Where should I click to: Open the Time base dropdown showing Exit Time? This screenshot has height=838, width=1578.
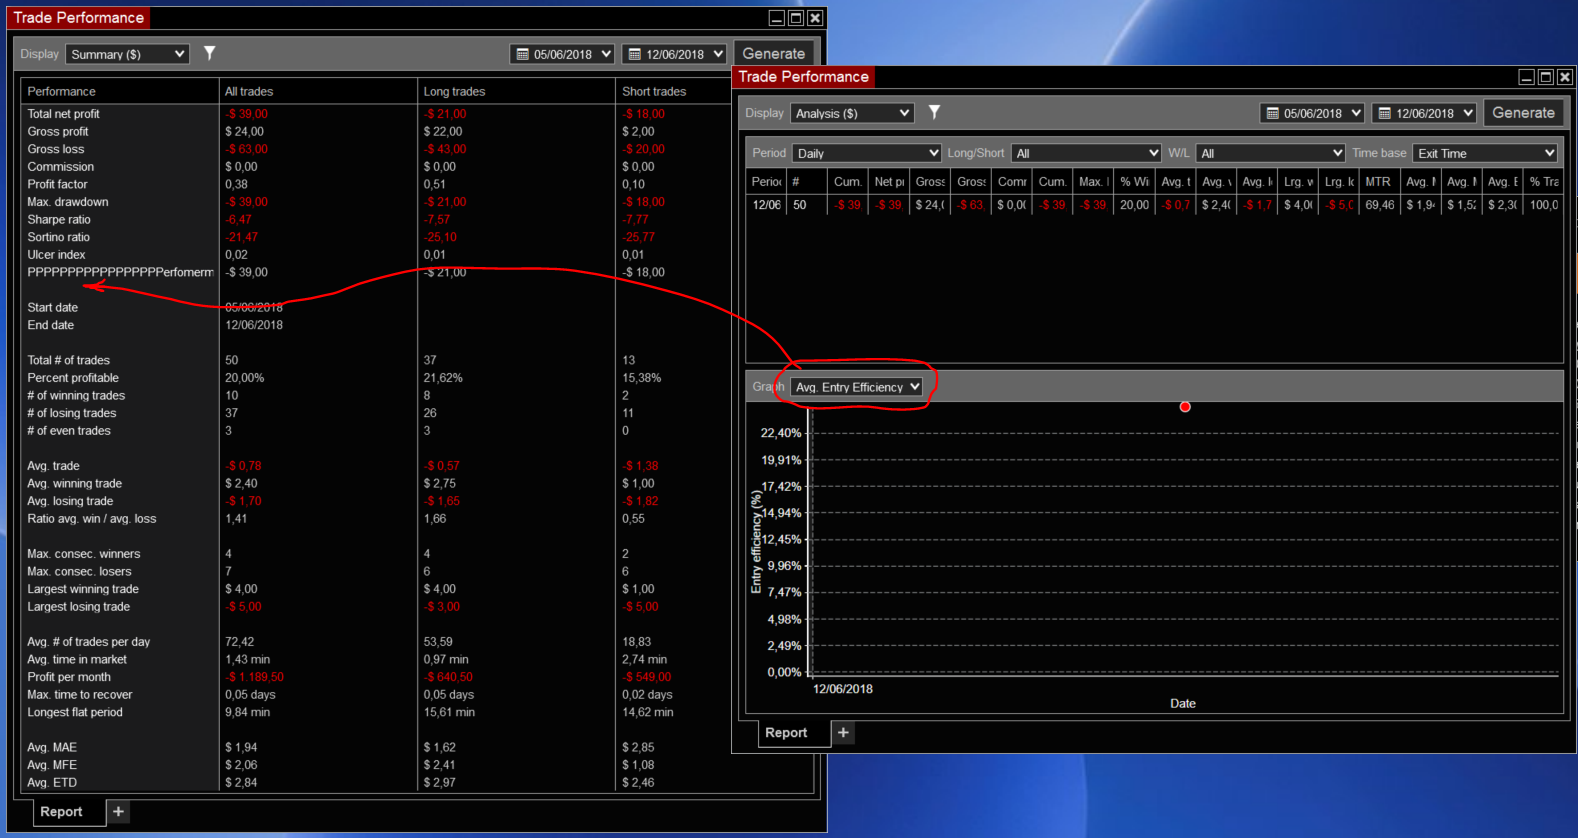(1485, 153)
